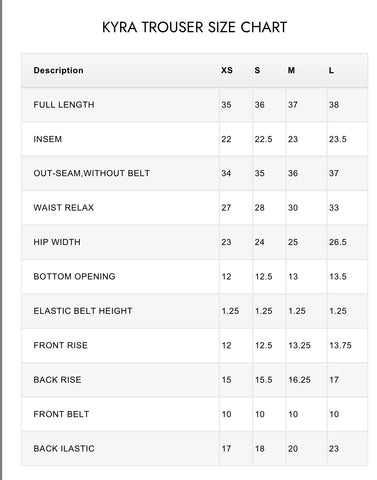Viewport: 377px width, 480px height.
Task: Click the L size column header
Action: [x=331, y=70]
